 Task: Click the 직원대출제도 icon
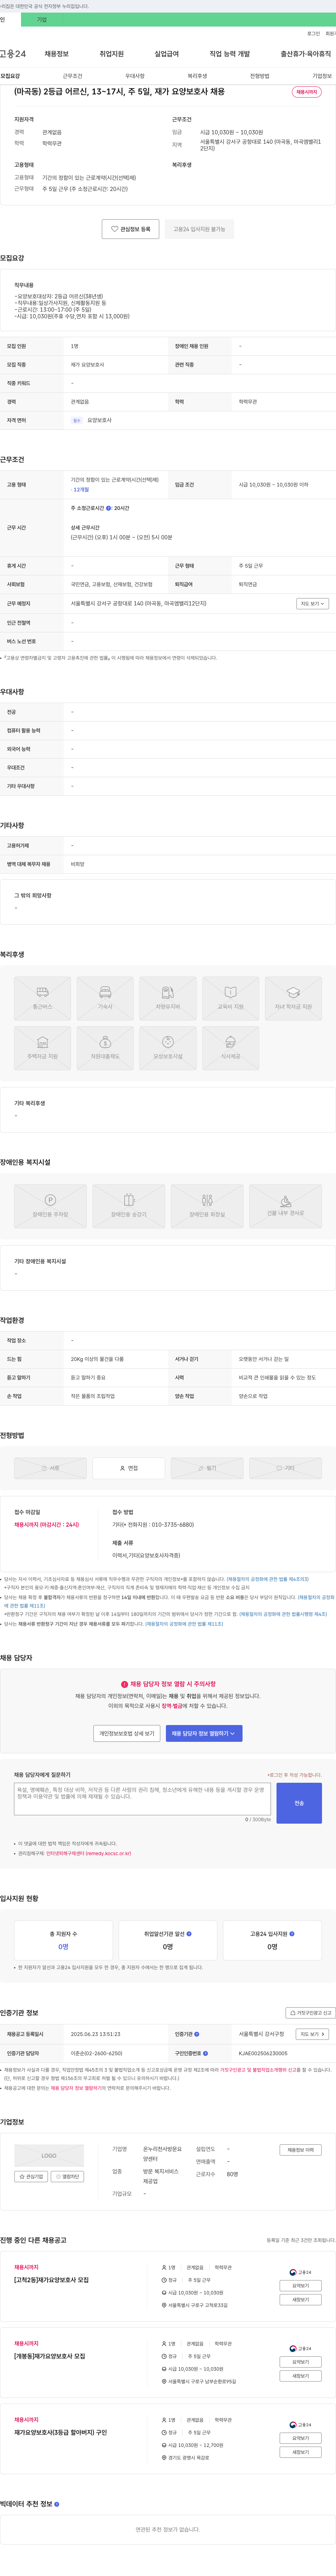105,1048
